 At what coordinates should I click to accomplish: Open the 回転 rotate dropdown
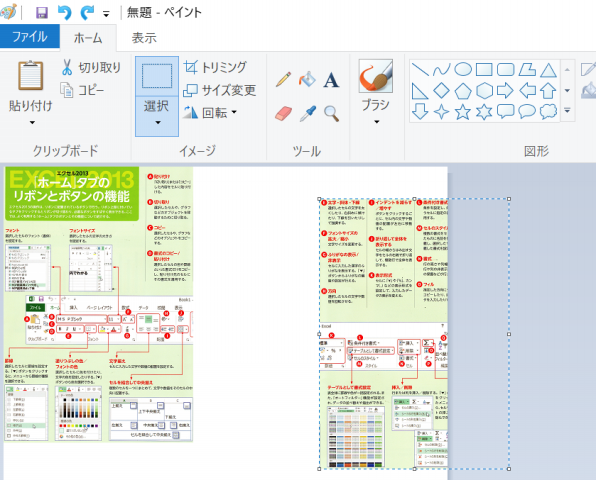[x=210, y=113]
